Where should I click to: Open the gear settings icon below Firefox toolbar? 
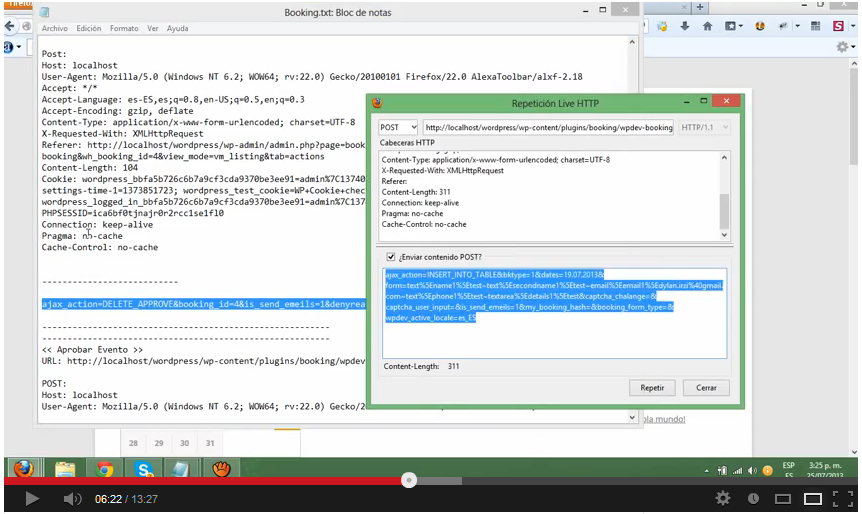(x=842, y=47)
